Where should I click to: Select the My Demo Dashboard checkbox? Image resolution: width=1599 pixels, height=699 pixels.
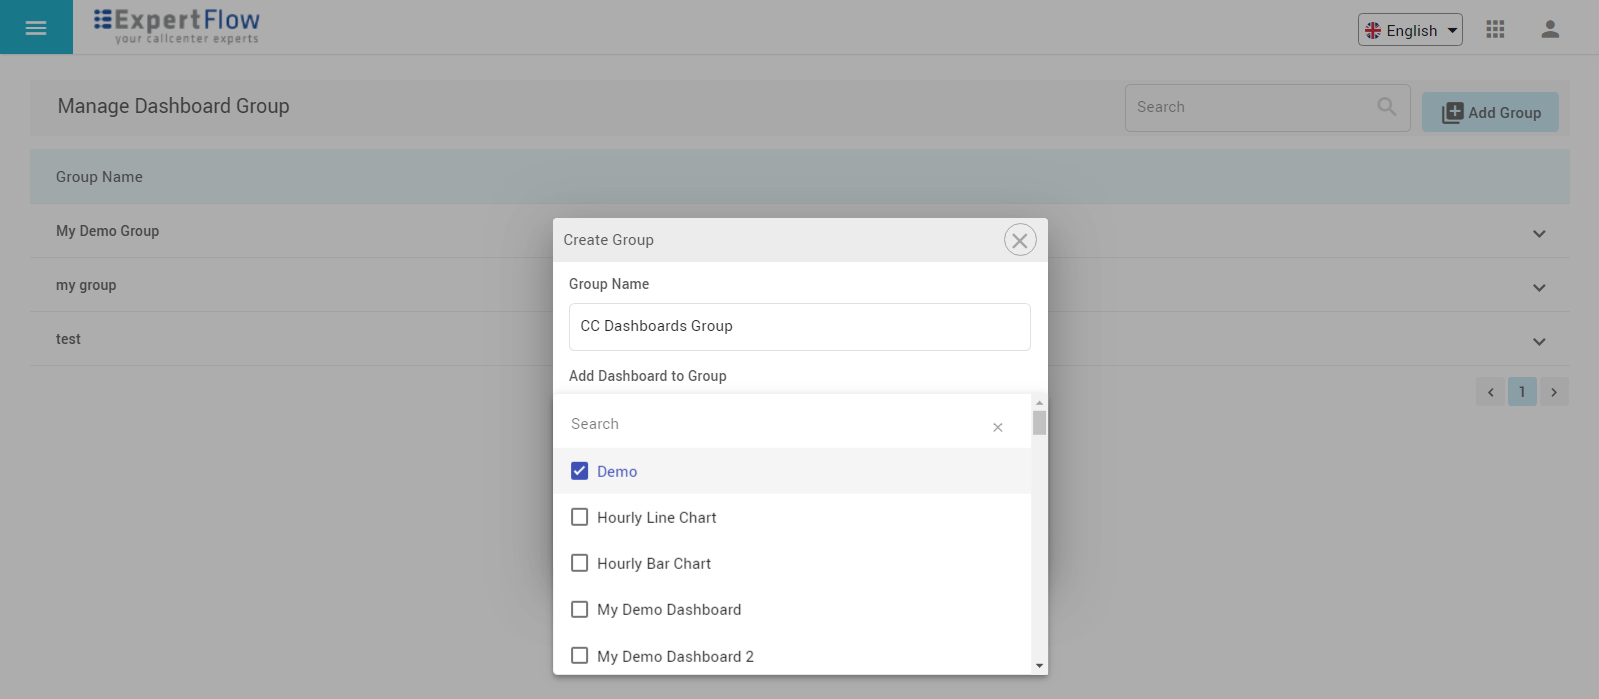(x=579, y=609)
